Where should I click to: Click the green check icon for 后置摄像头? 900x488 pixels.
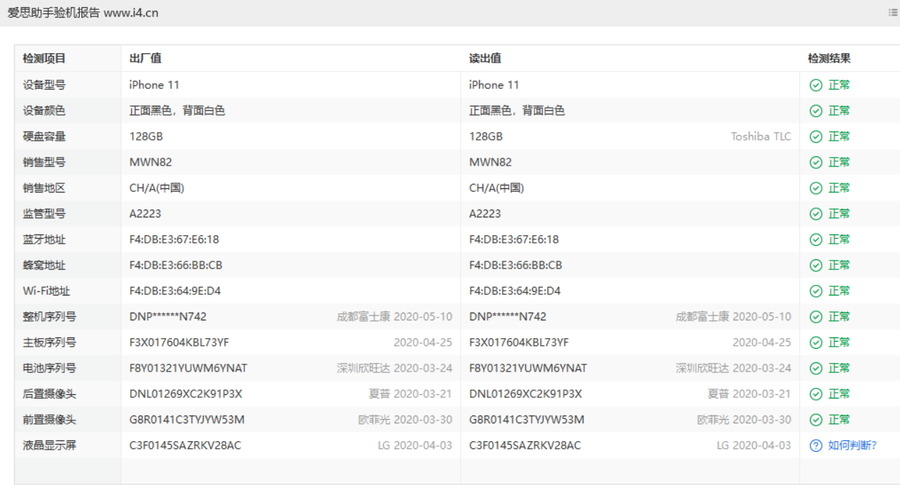click(816, 394)
